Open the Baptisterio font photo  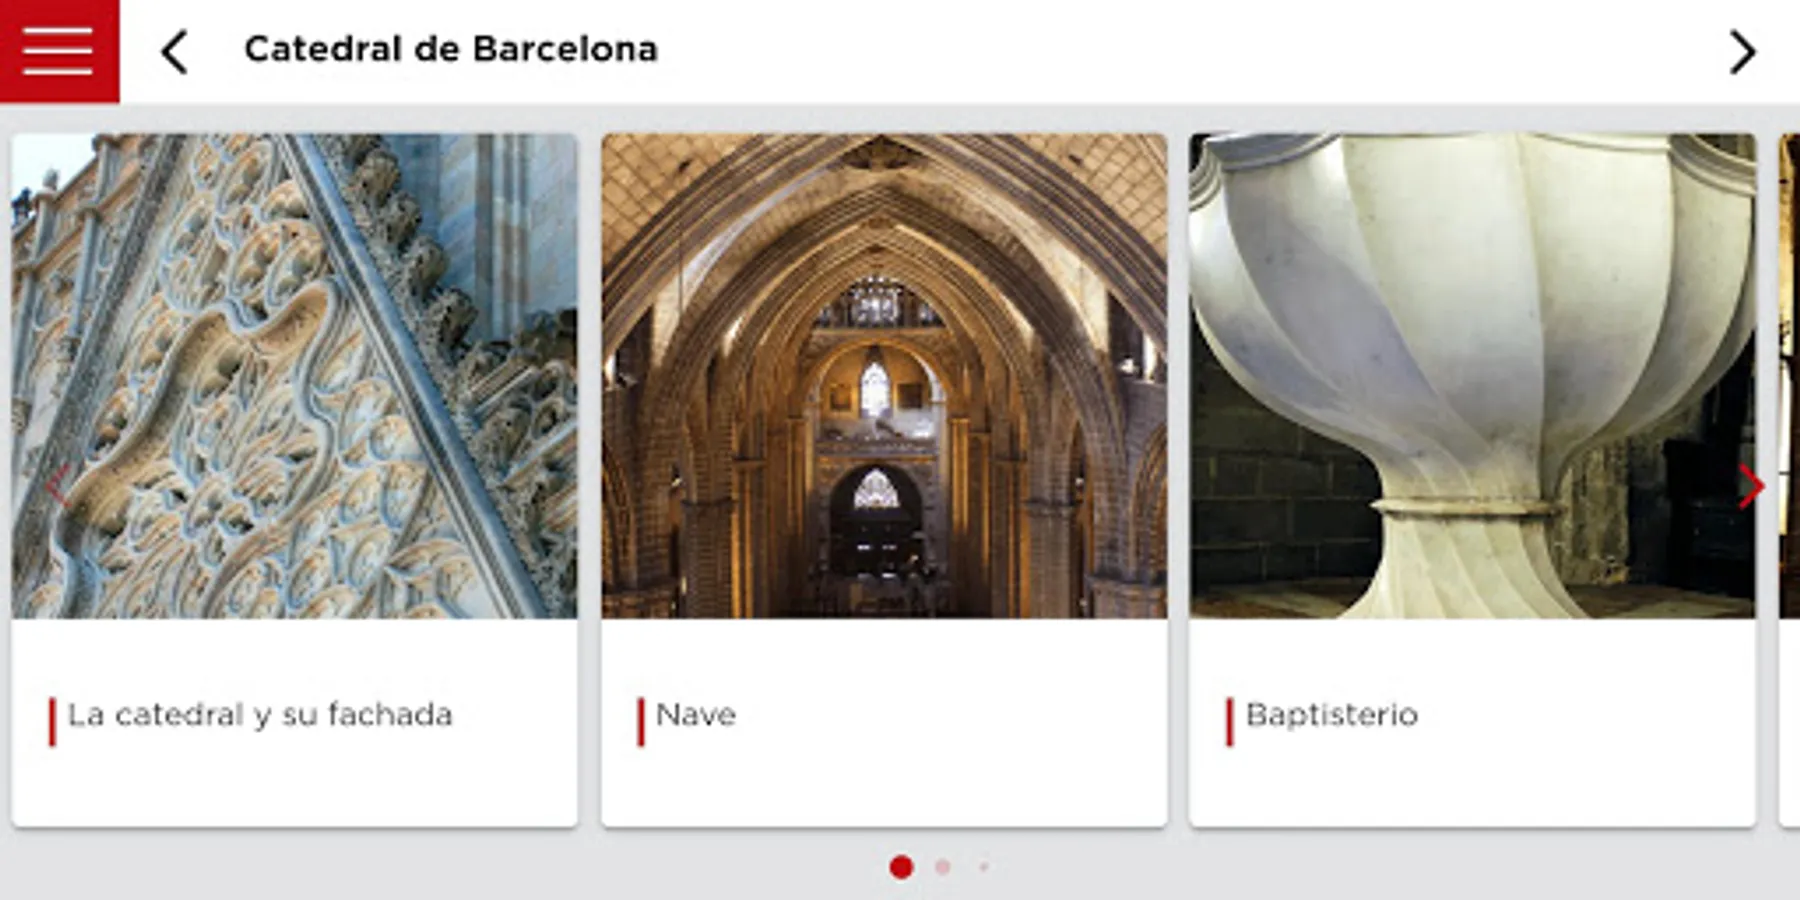point(1472,376)
